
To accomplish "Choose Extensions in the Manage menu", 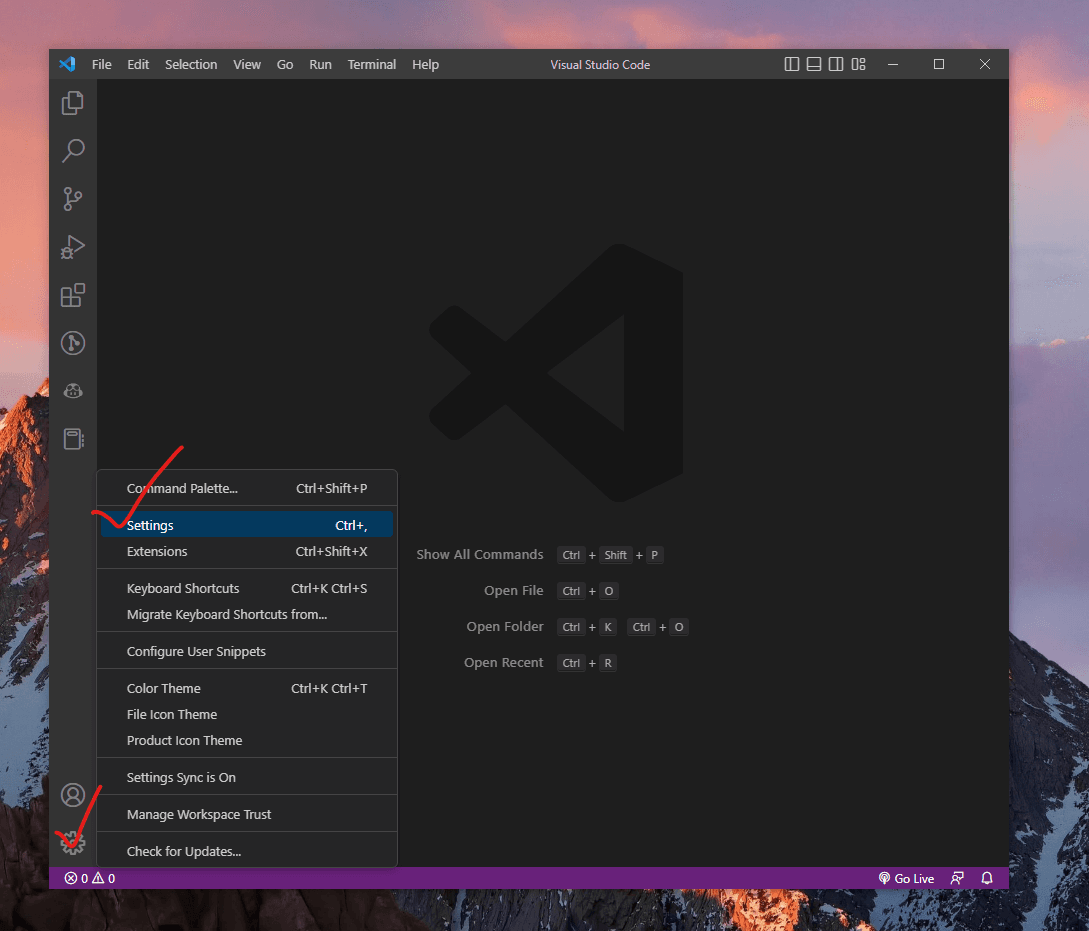I will 247,552.
